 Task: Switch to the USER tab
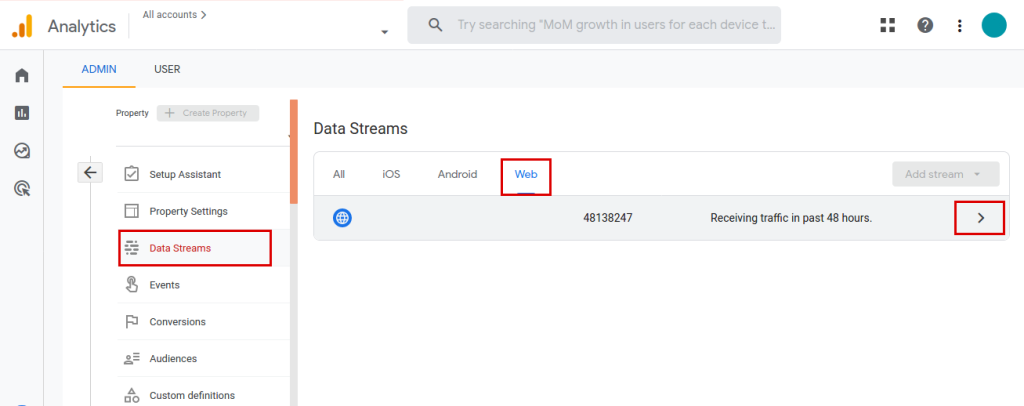(x=167, y=69)
